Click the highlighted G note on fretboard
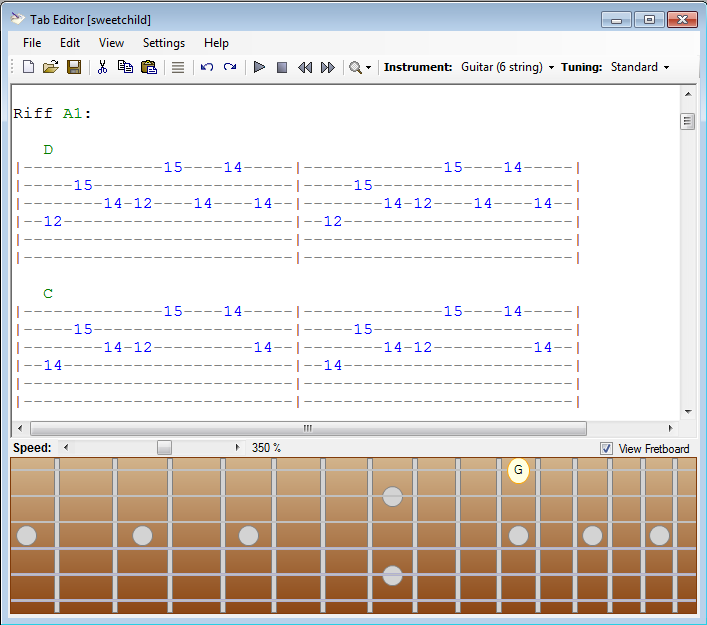 click(518, 470)
